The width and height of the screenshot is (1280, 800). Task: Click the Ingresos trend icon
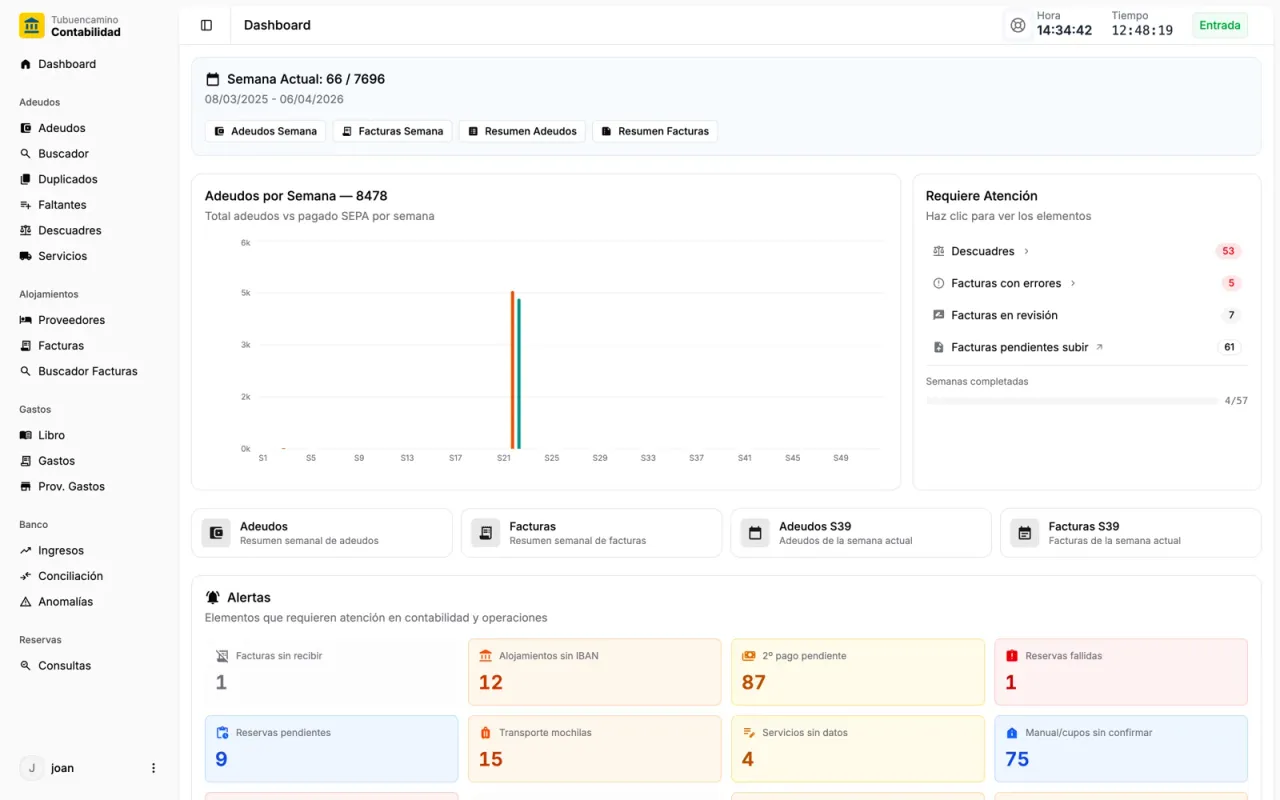click(26, 550)
